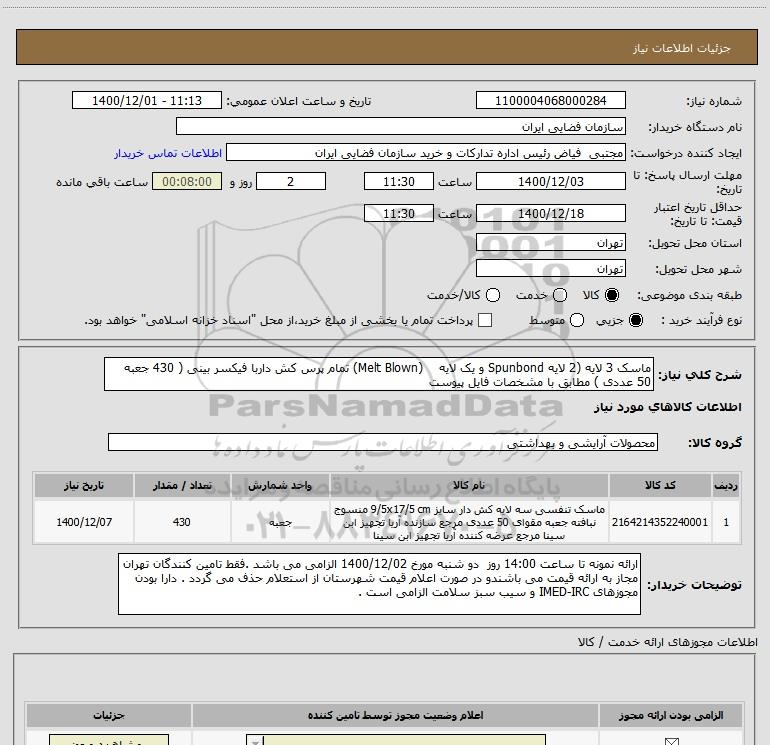Click اعلام وضعیت مجوز column header
The height and width of the screenshot is (745, 770).
click(395, 715)
